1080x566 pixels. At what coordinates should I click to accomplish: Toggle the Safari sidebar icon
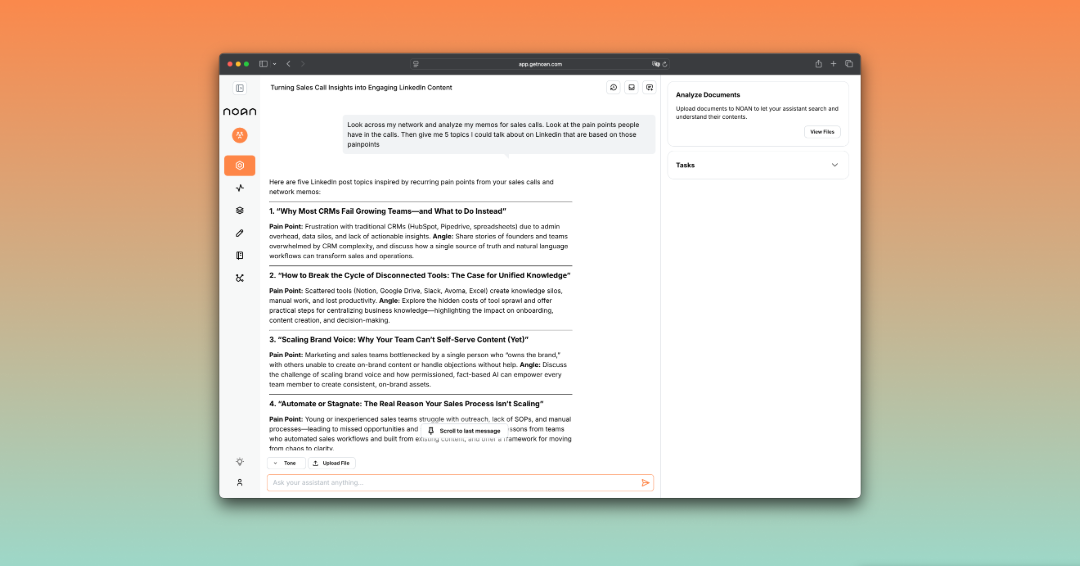(263, 64)
